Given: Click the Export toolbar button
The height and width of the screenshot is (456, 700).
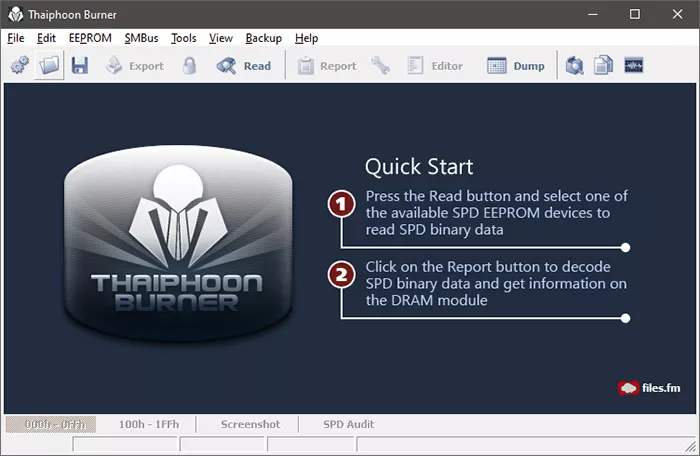Looking at the screenshot, I should 135,66.
